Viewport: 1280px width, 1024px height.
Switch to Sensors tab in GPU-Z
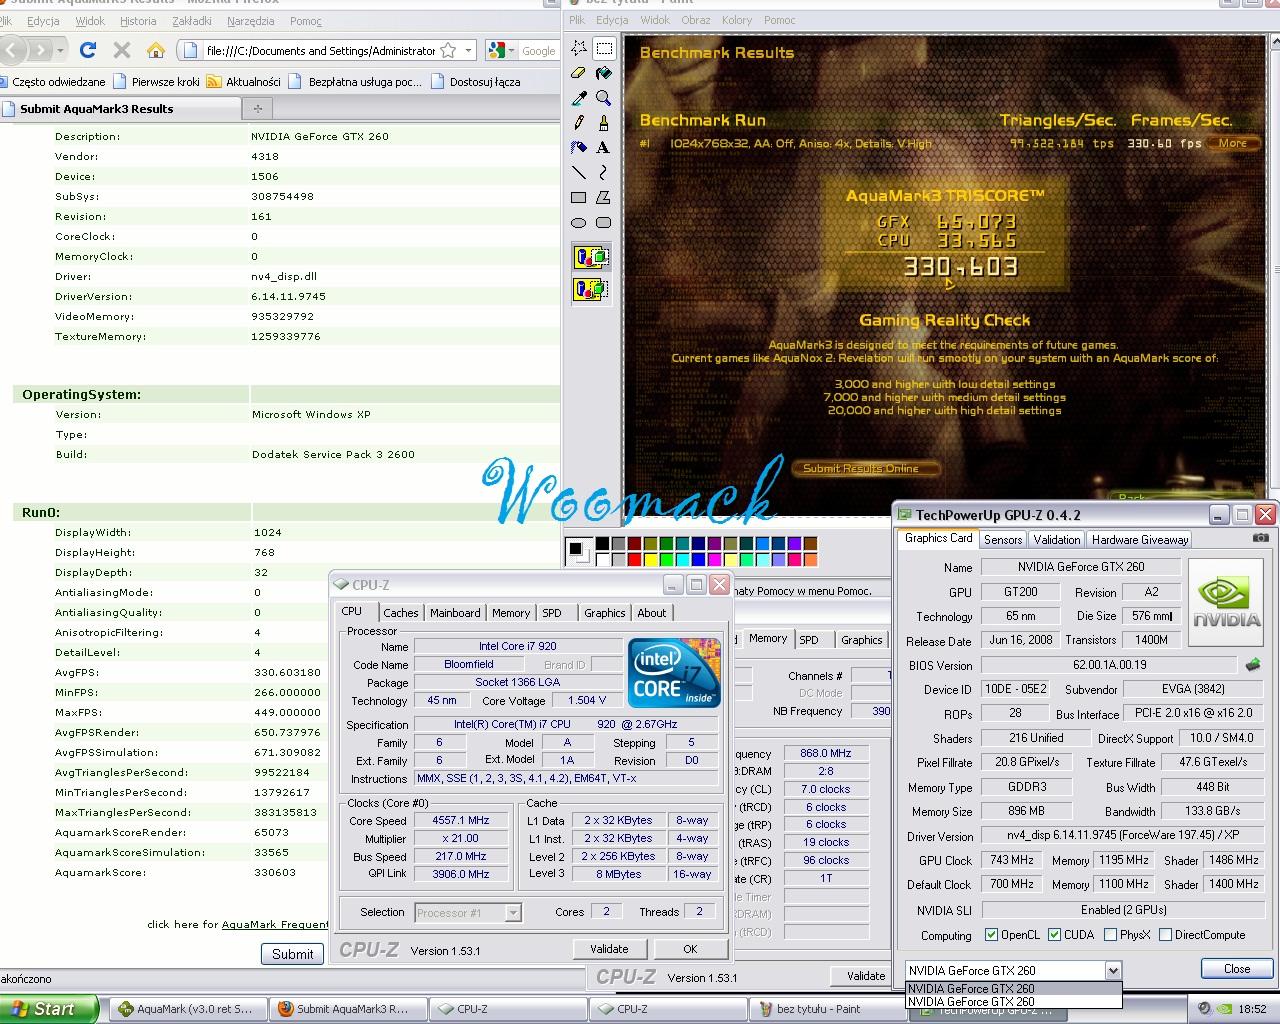click(1003, 539)
